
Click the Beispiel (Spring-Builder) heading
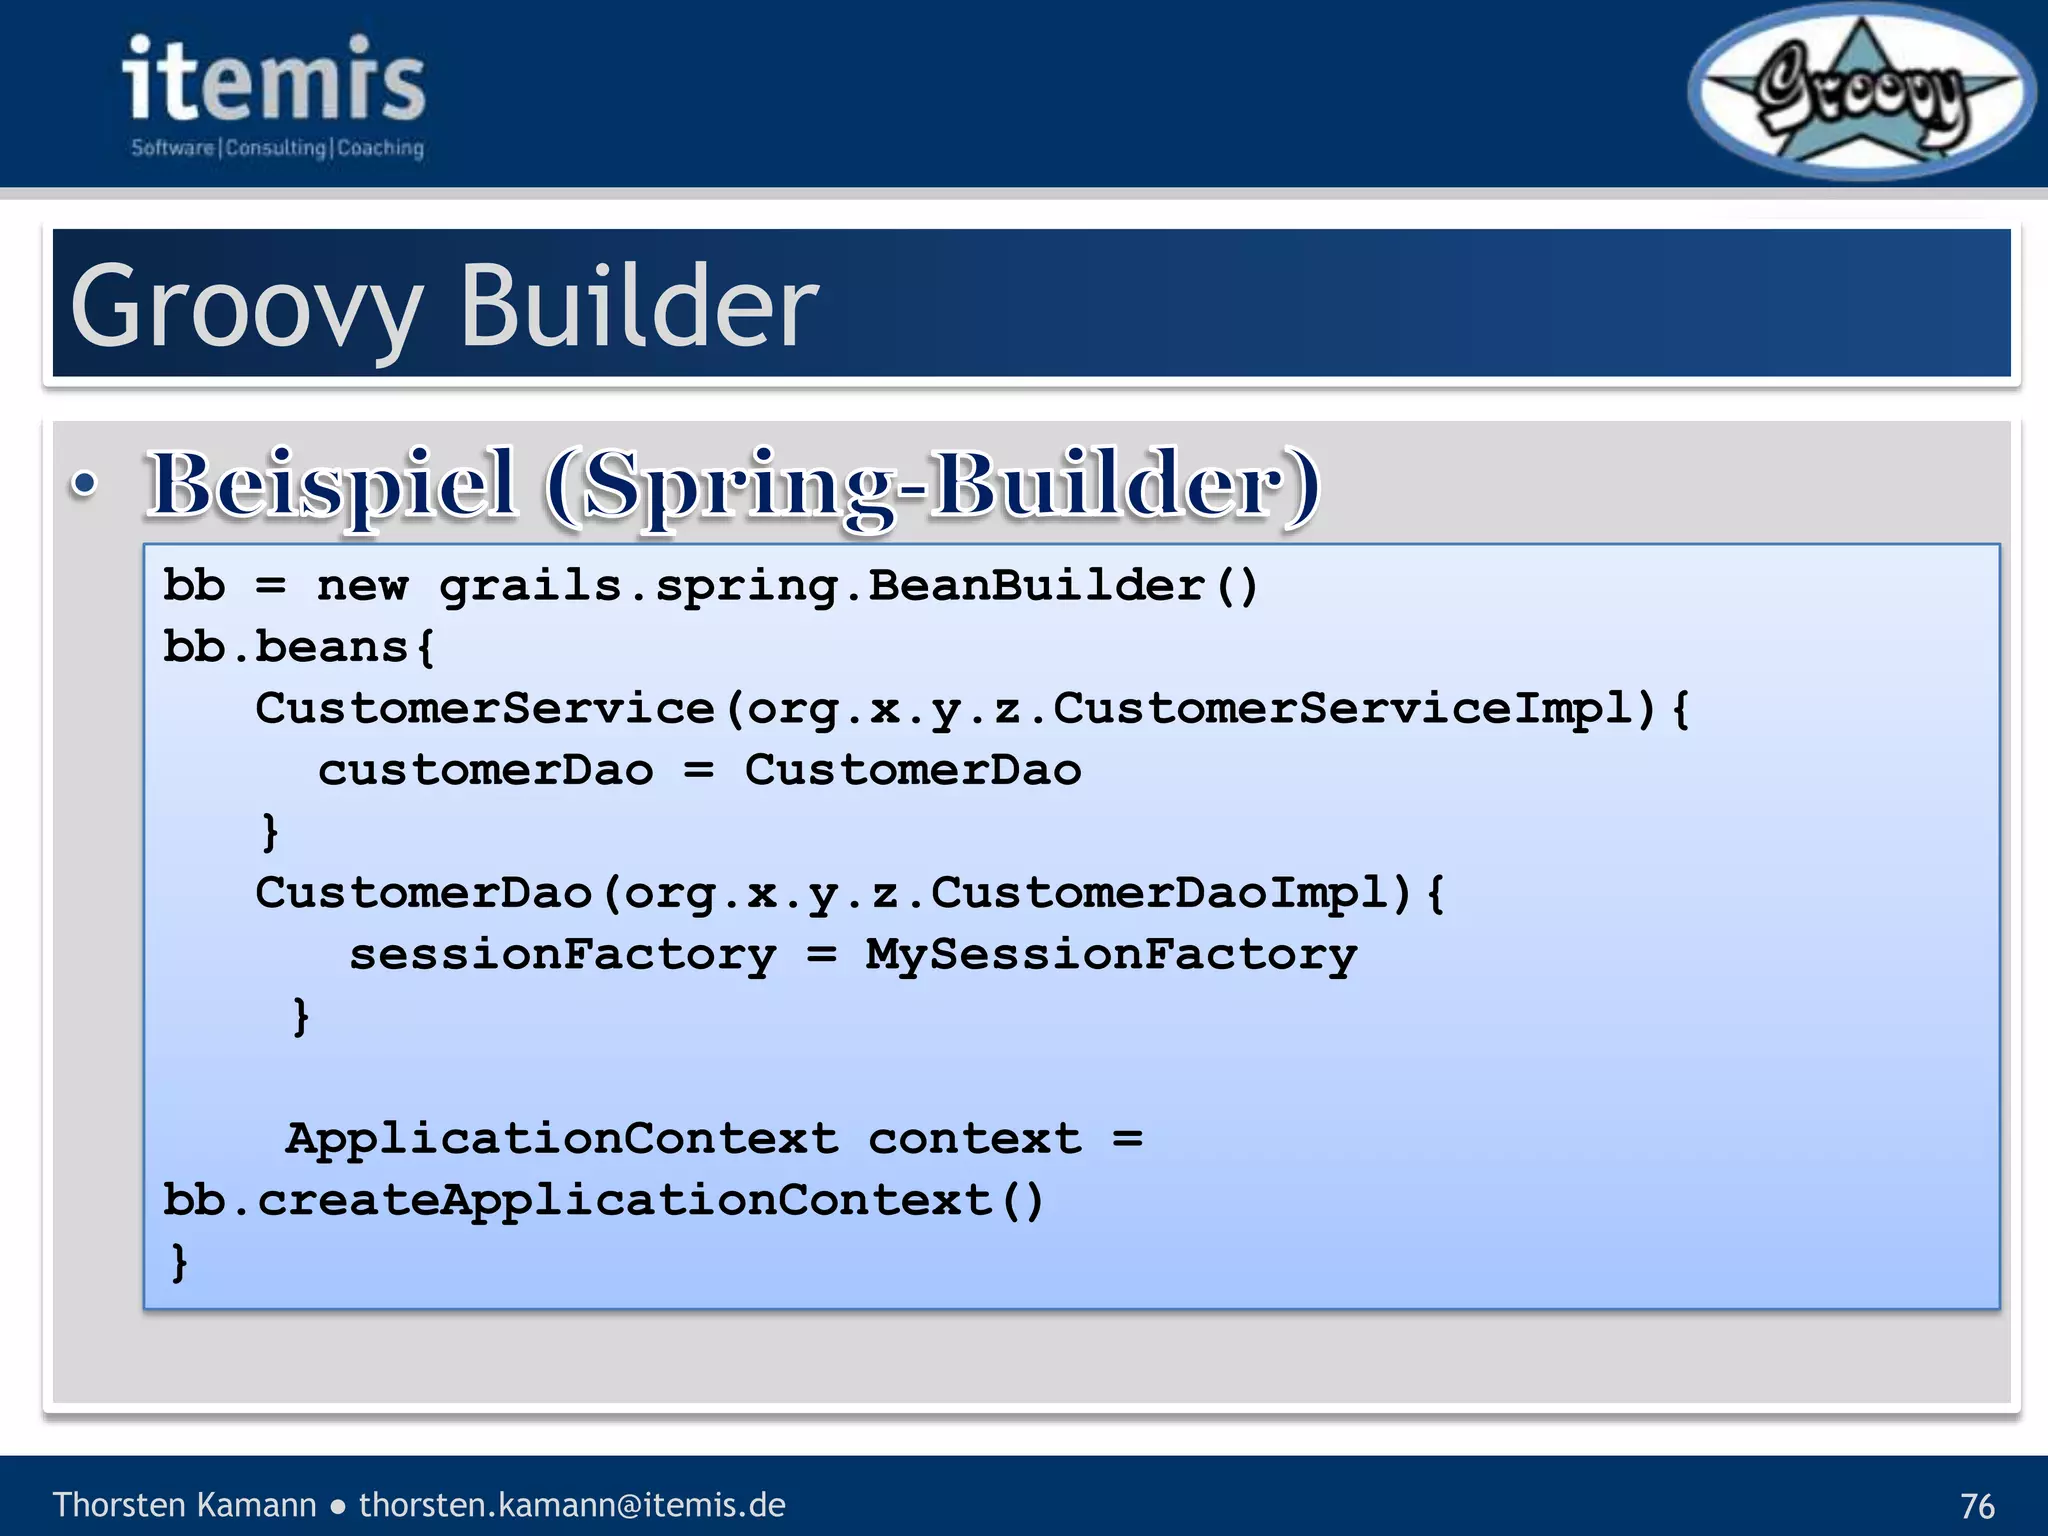point(734,486)
